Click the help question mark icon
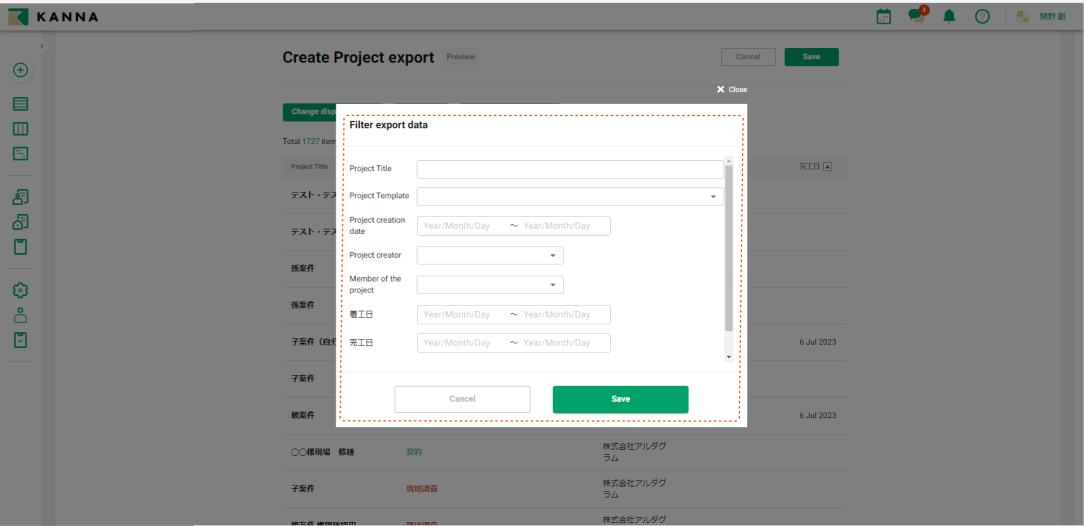The image size is (1084, 526). click(982, 16)
